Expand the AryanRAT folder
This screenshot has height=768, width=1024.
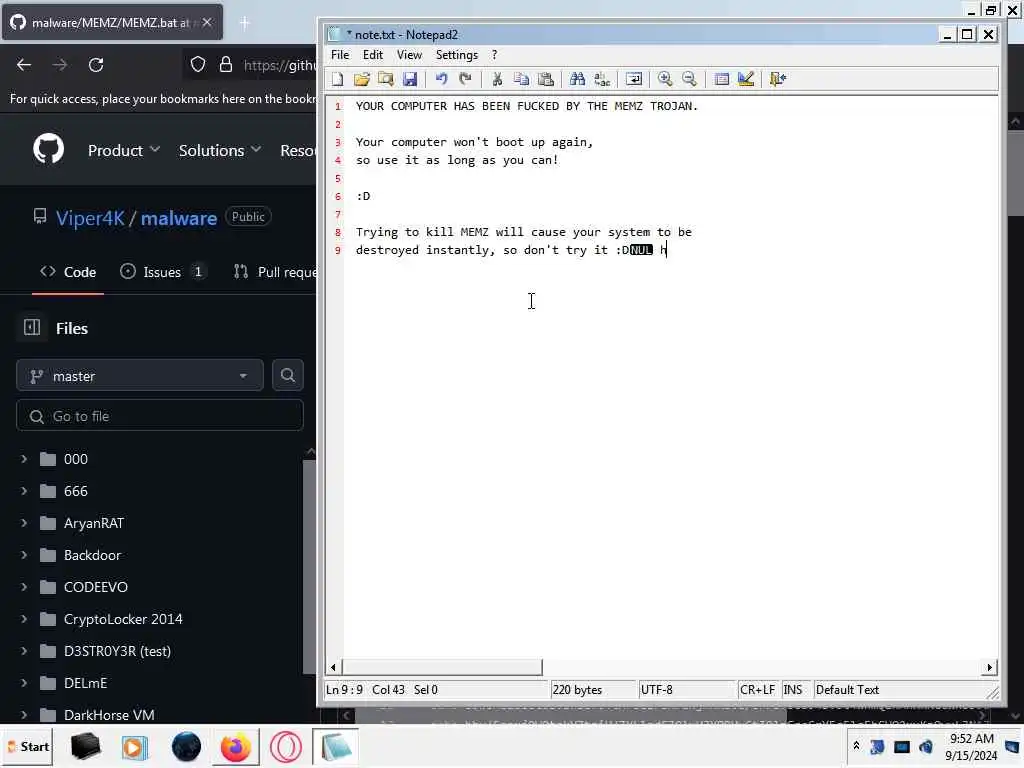[24, 523]
